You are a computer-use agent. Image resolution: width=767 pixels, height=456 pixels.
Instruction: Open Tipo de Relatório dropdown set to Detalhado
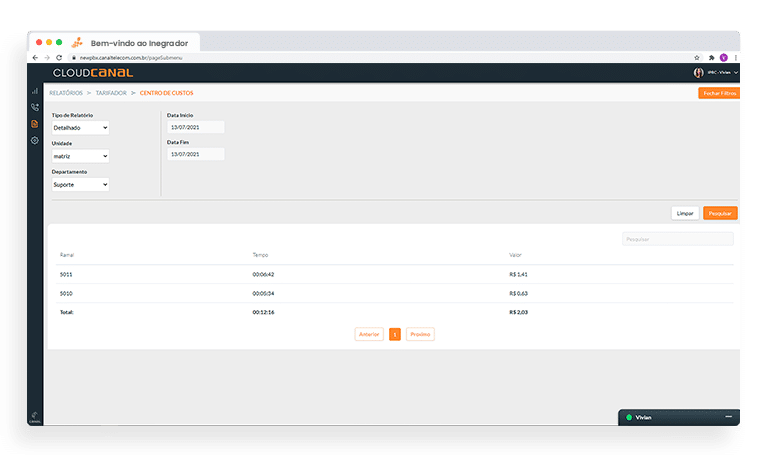[80, 128]
